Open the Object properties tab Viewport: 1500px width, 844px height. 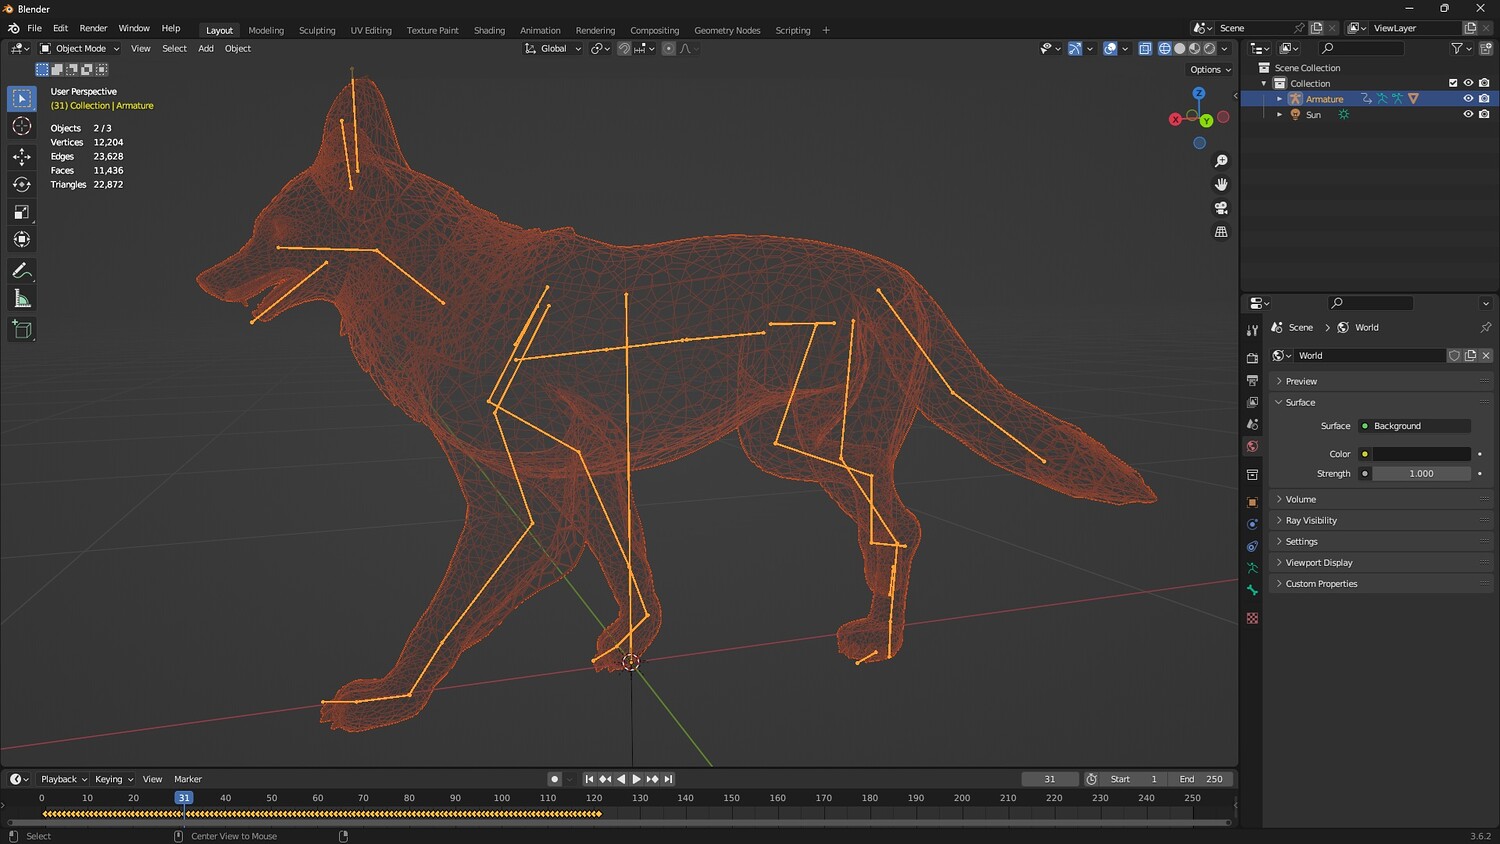pyautogui.click(x=1252, y=502)
